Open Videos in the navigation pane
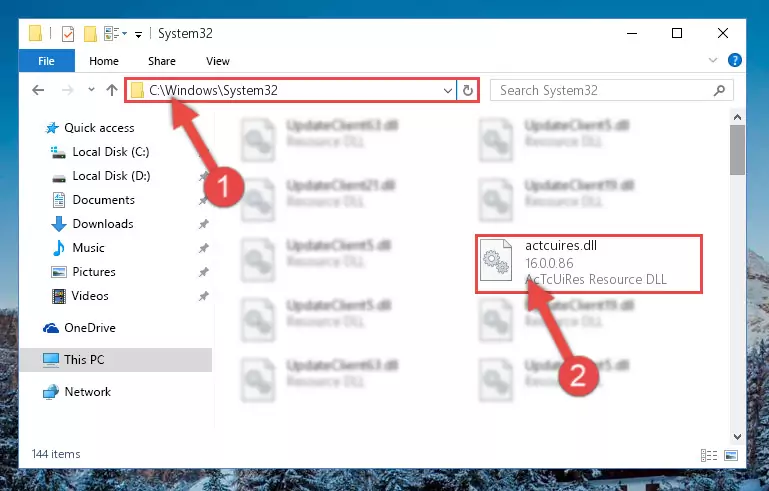Screen dimensions: 769x491 click(90, 296)
